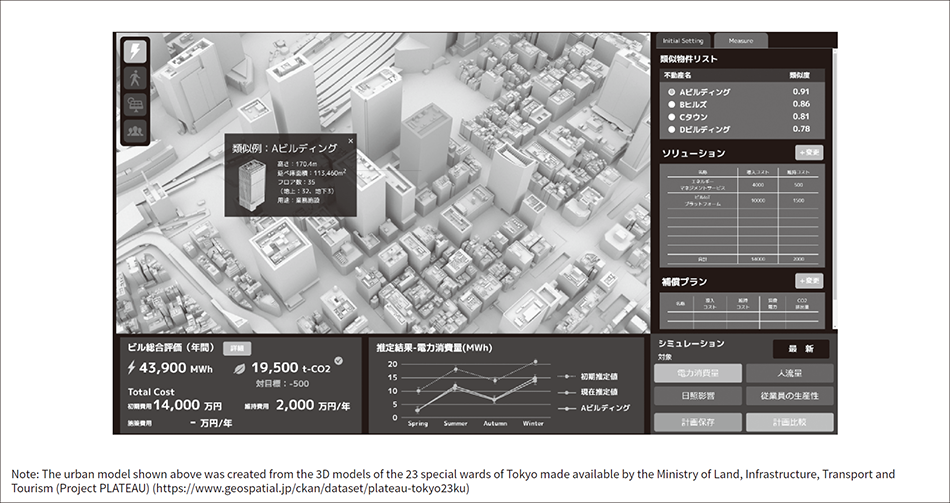Select the Cタウン radio button

671,116
